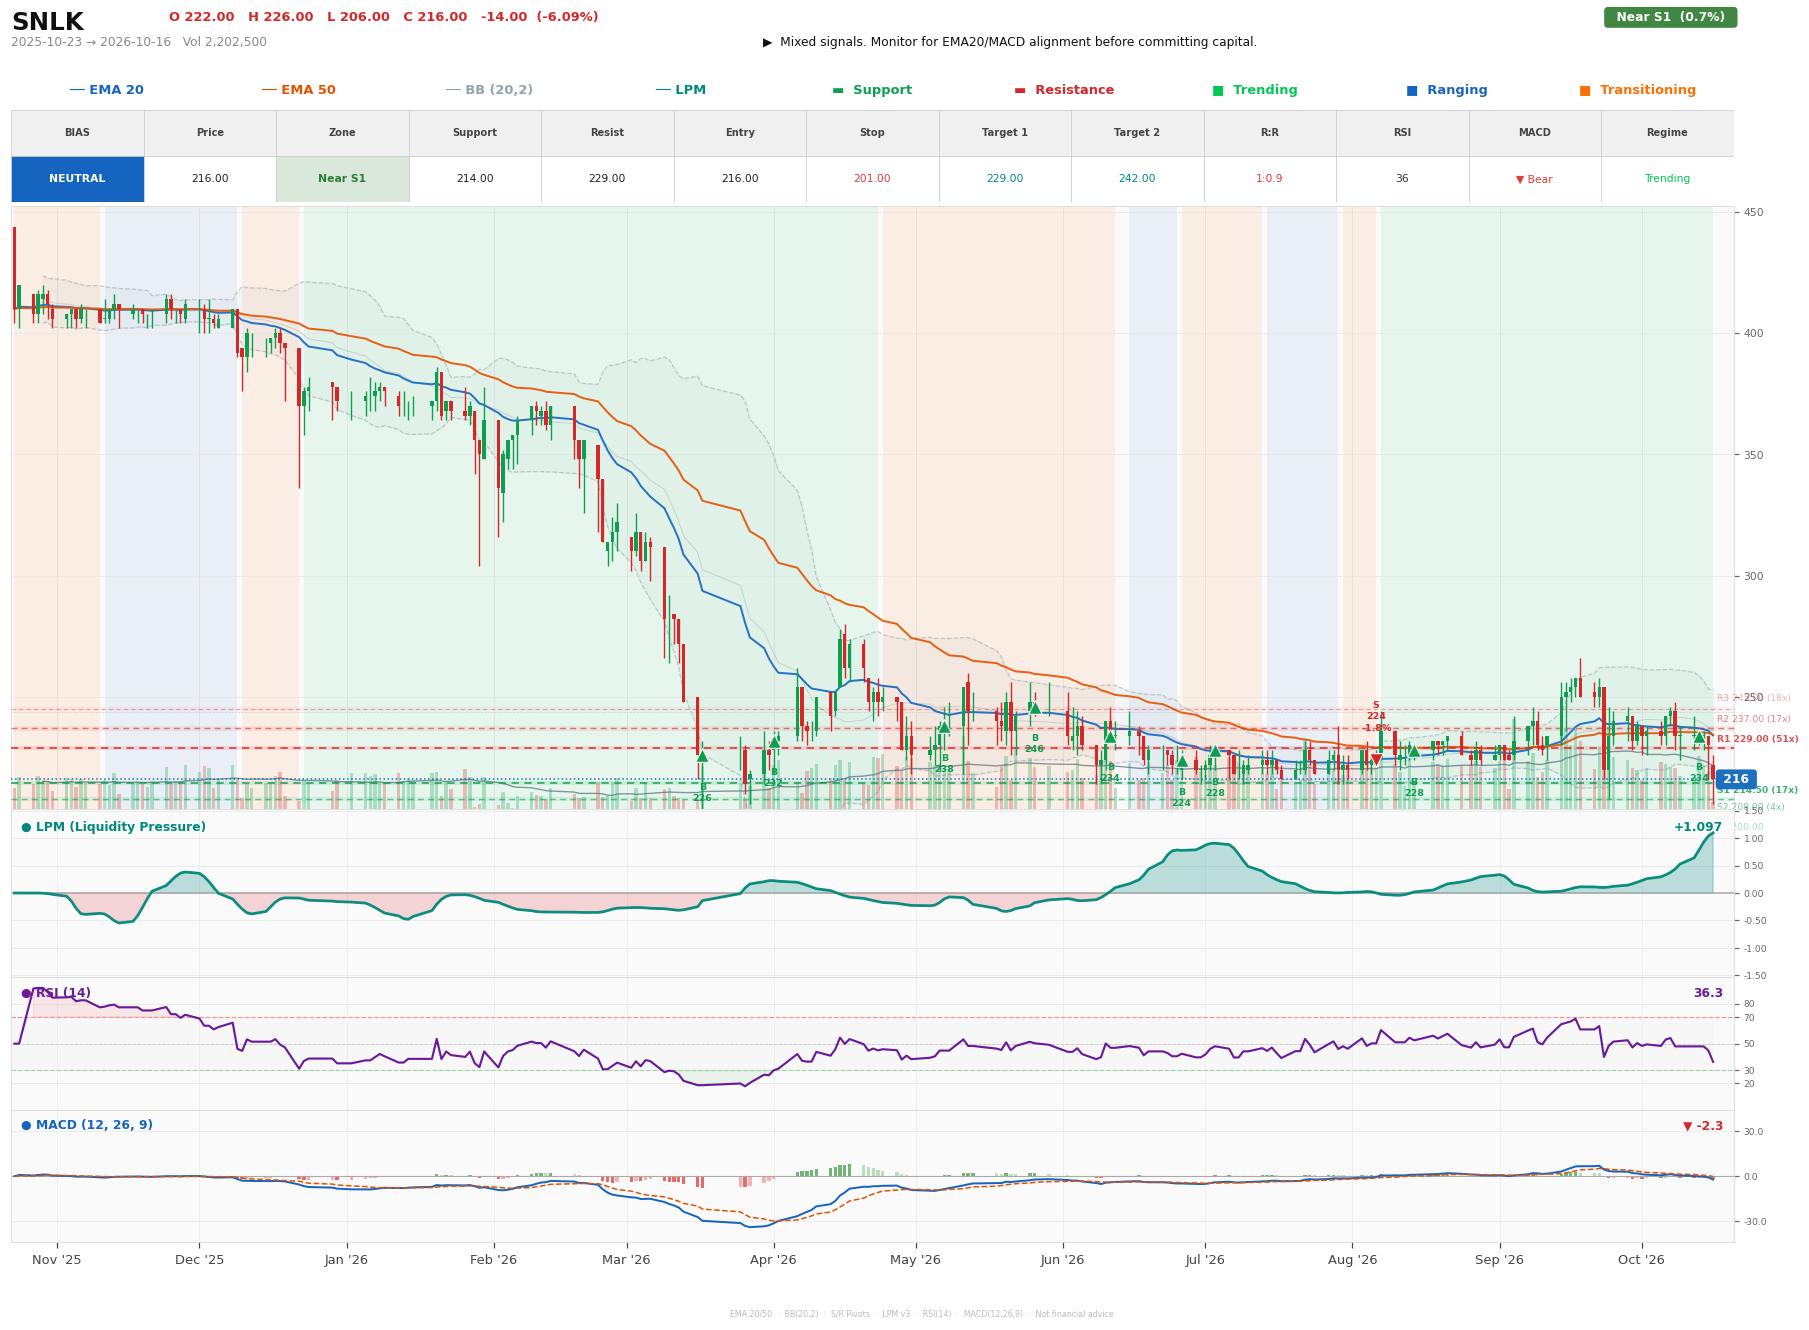Click the Apr '26 date axis label
This screenshot has height=1330, width=1809.
click(773, 1260)
